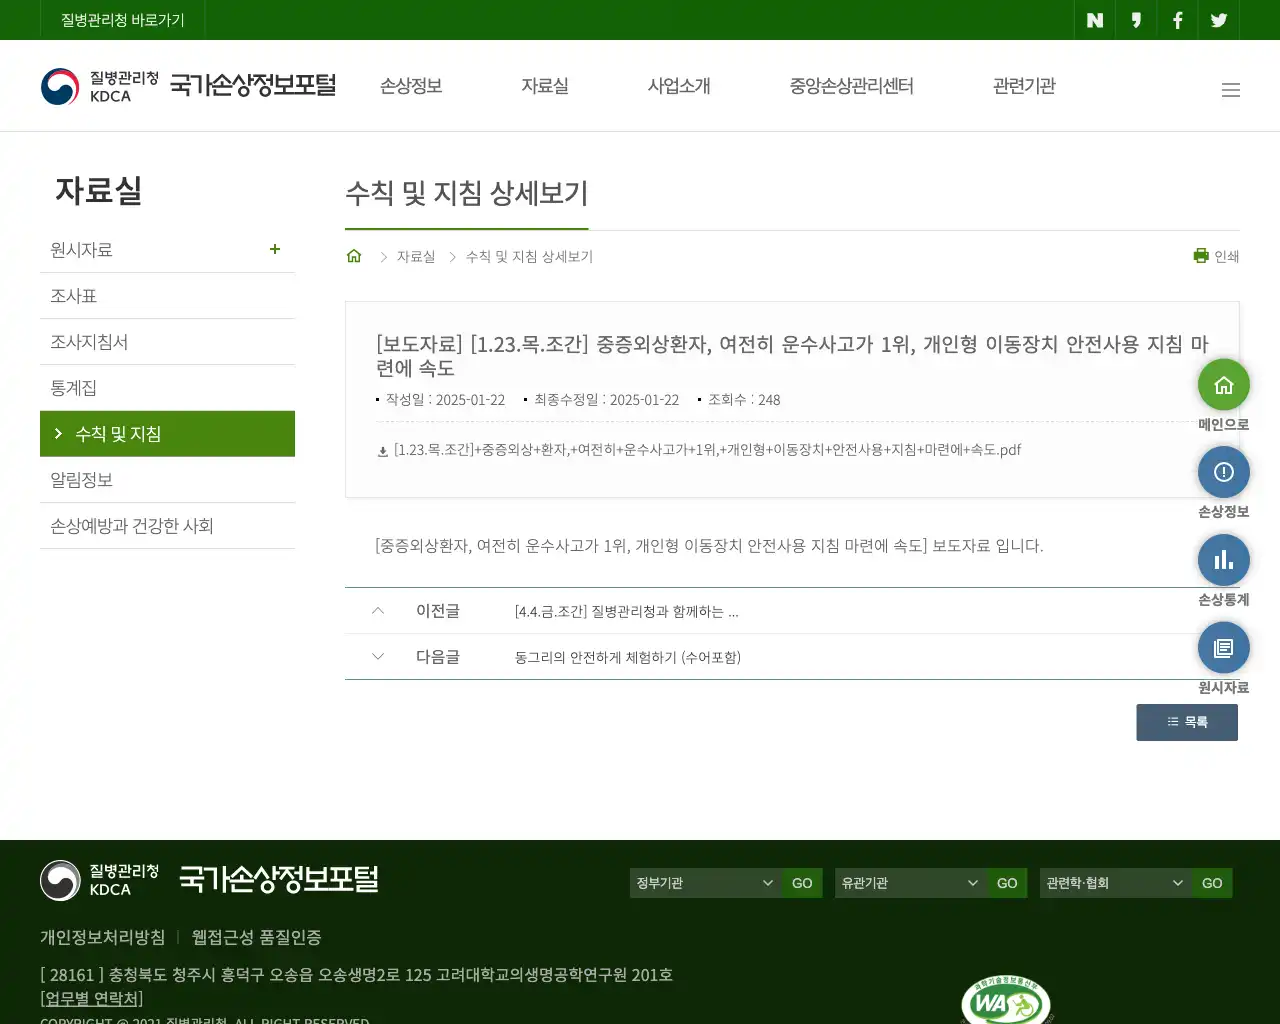Open 손상통계 bar chart quick icon
The image size is (1280, 1024).
click(1224, 560)
